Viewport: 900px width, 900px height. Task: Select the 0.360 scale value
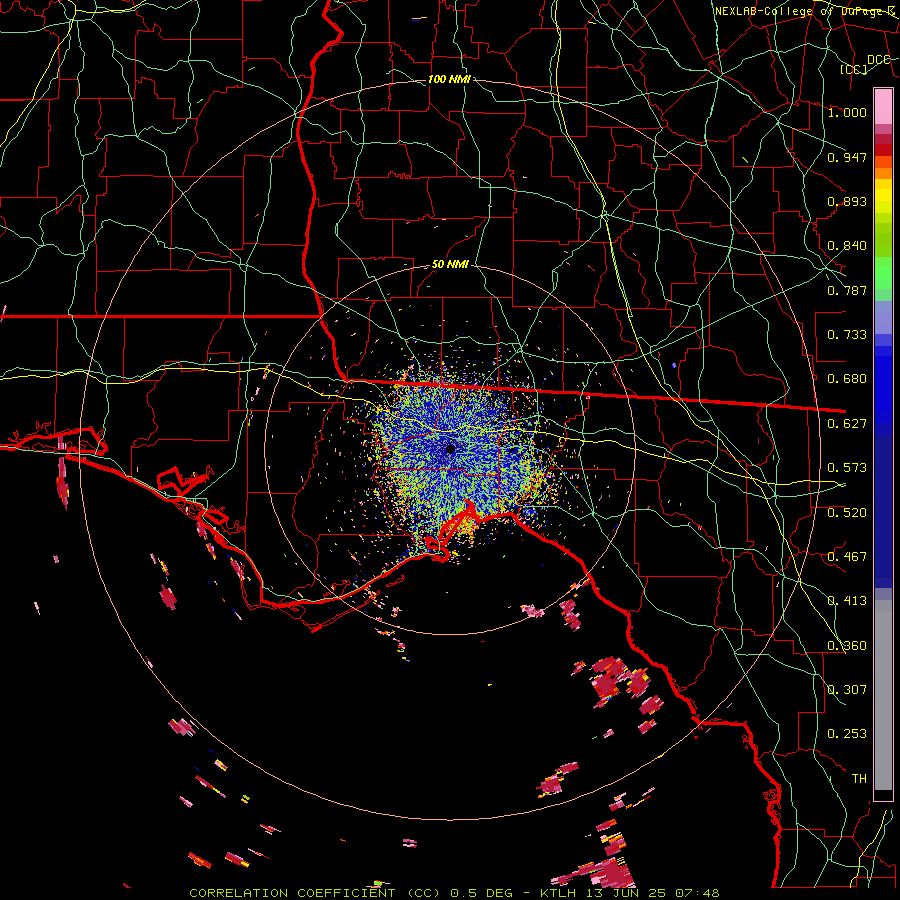tap(847, 646)
